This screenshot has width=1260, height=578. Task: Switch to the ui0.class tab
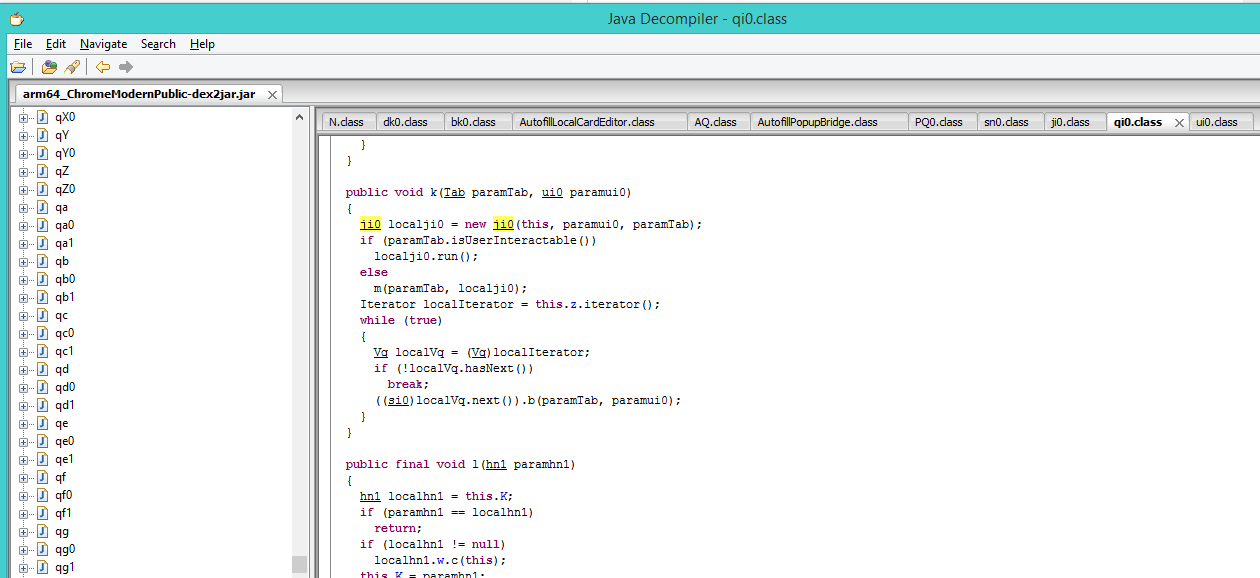(x=1216, y=122)
